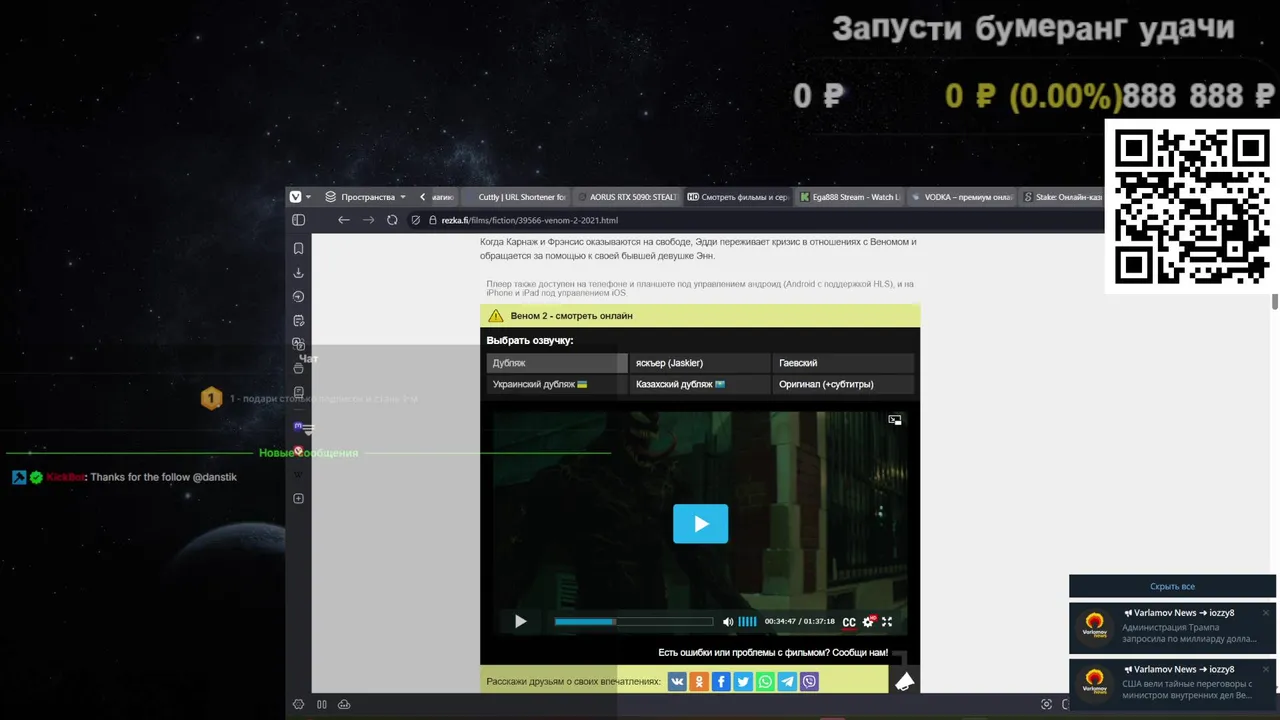Open the browser settings gear in status bar
The width and height of the screenshot is (1280, 720).
tap(298, 704)
